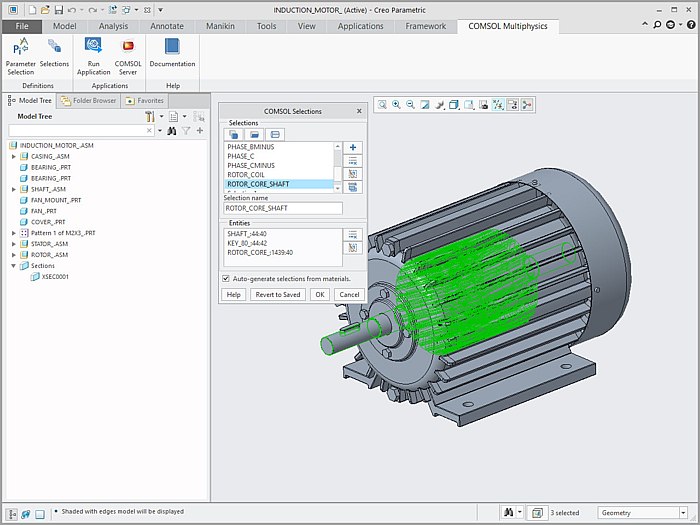This screenshot has height=525, width=700.
Task: Undo the last action in the toolbar
Action: tap(72, 10)
